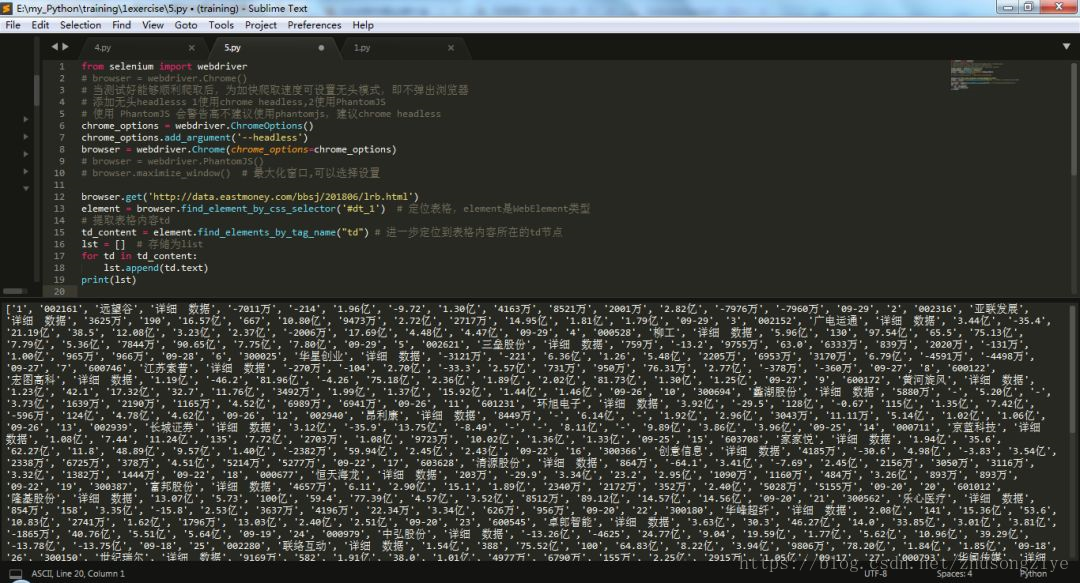Click the 'chrome_options.add_argument' code line
Viewport: 1080px width, 583px height.
pos(194,137)
